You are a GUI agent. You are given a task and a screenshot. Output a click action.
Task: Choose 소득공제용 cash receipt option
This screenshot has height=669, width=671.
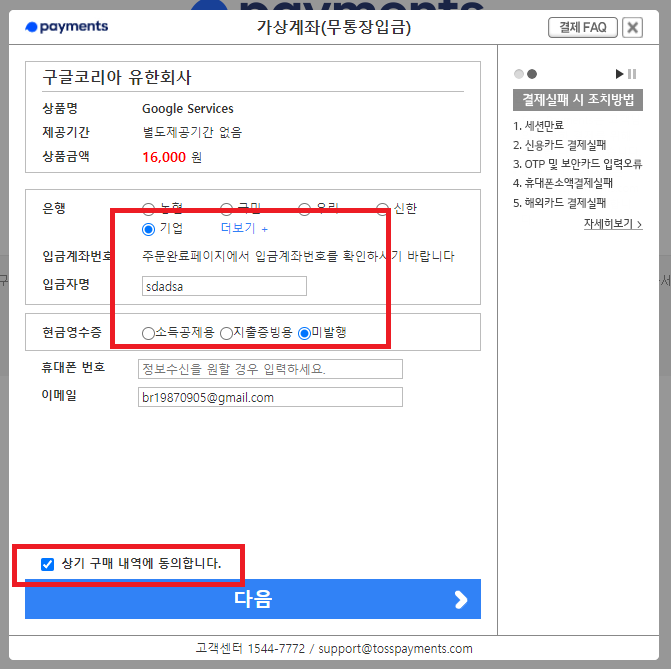[x=148, y=333]
